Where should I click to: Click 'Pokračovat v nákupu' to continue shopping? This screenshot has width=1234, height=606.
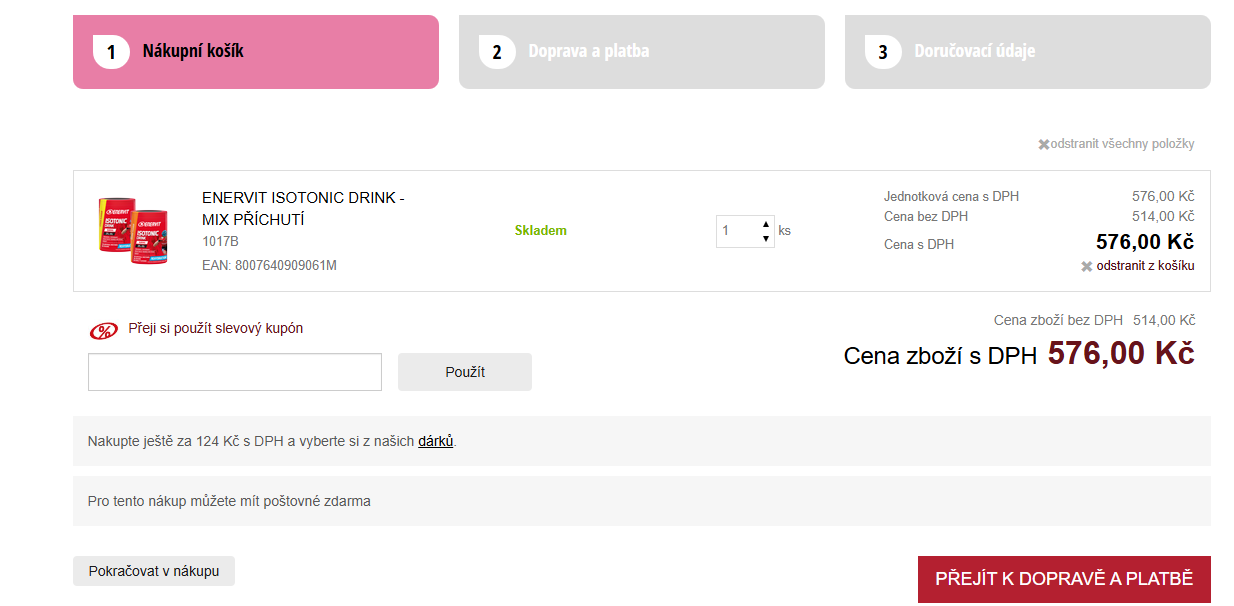(154, 571)
